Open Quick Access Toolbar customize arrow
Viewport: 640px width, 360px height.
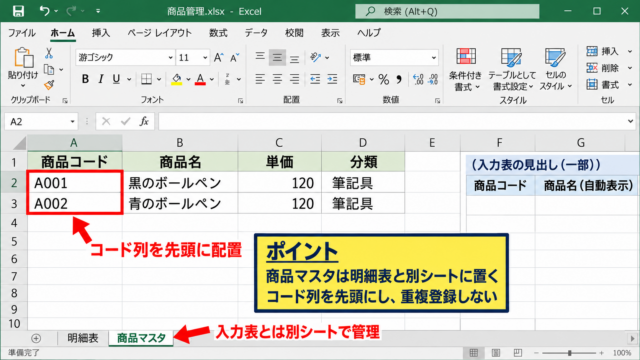(98, 11)
